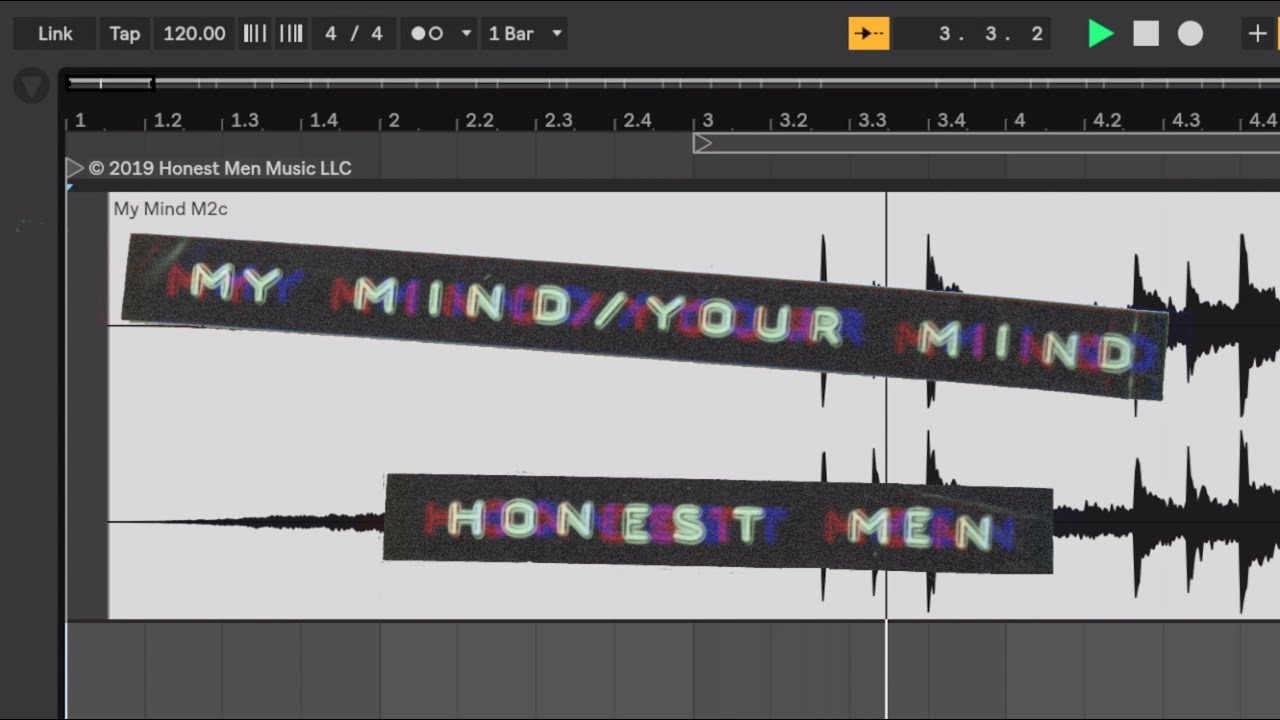Click beat ruler marker 2
The image size is (1280, 720).
point(394,121)
